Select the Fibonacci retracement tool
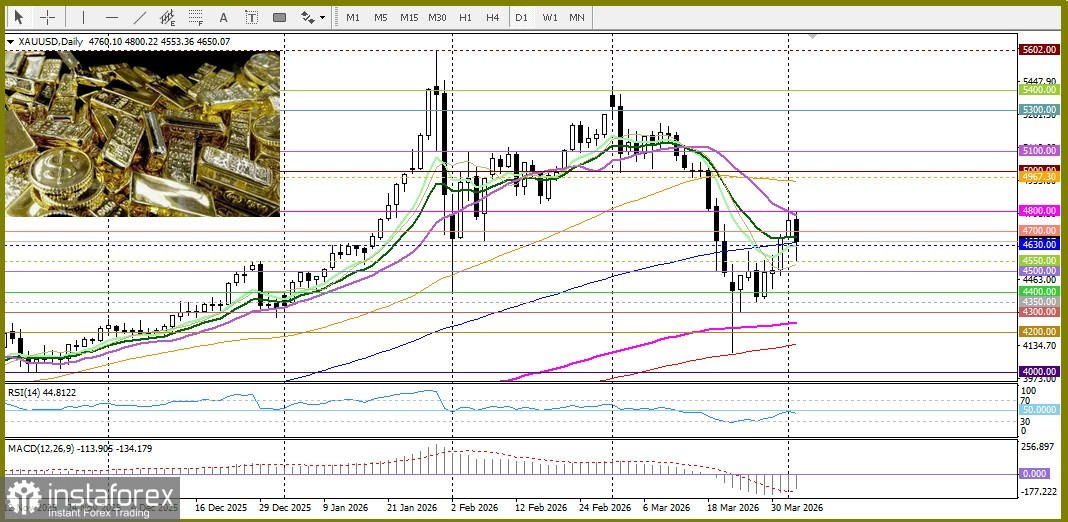 [196, 17]
